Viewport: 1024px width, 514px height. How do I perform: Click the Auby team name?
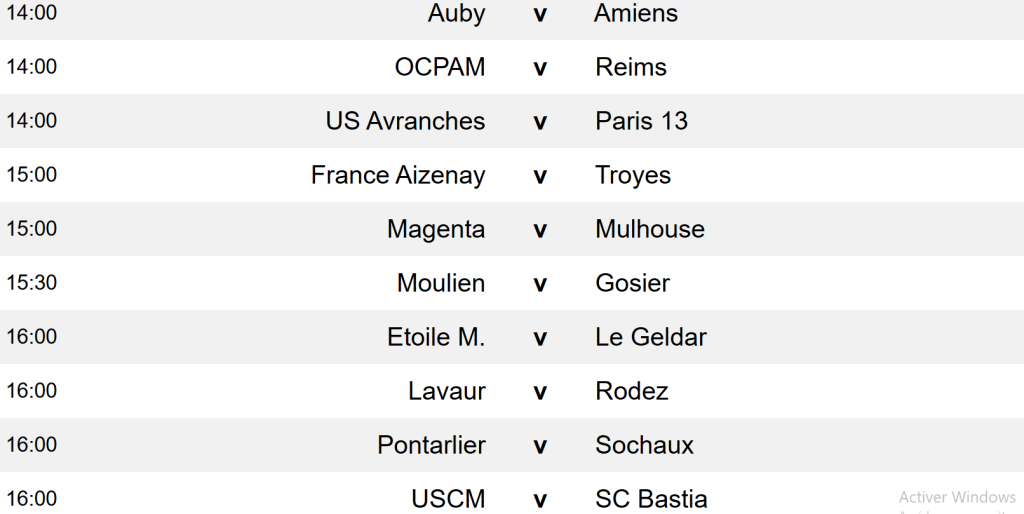pos(456,14)
